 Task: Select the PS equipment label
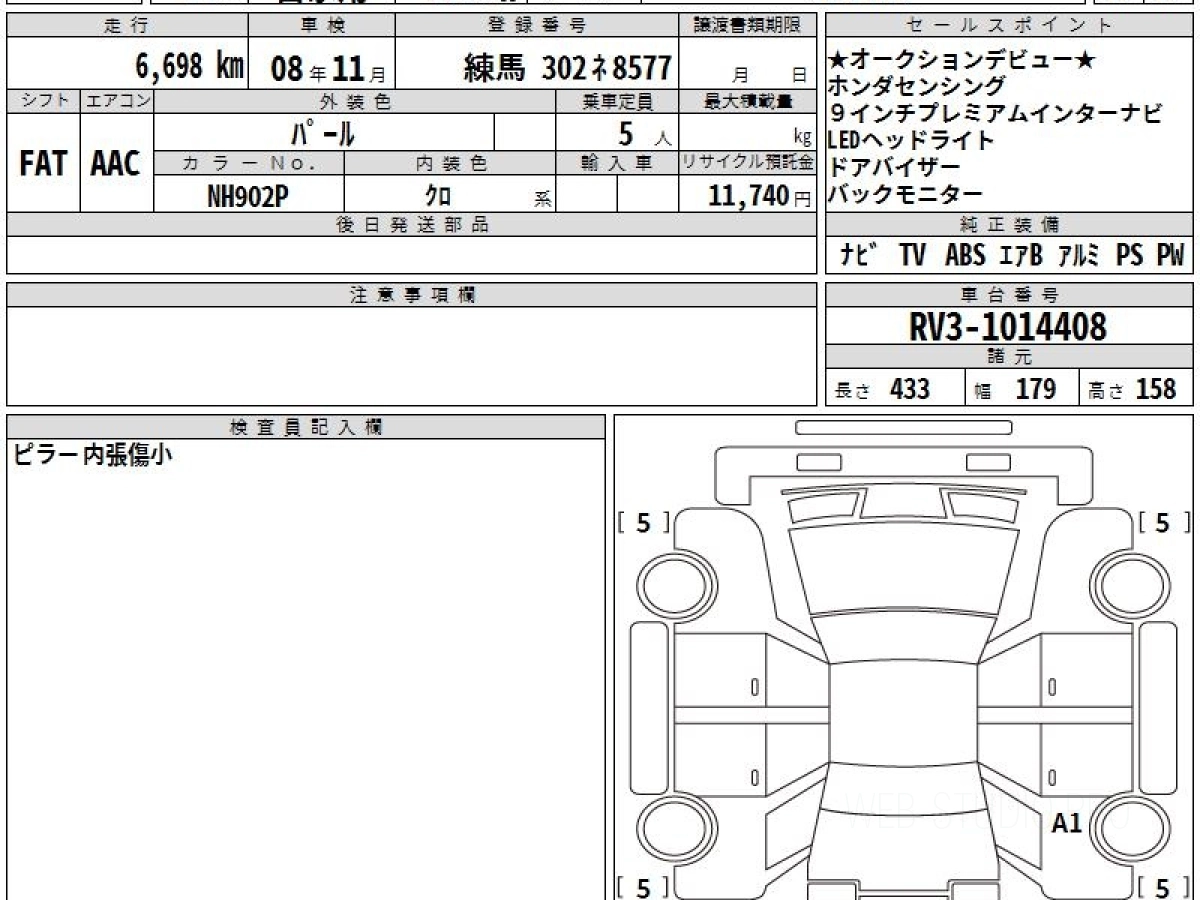(x=1130, y=256)
